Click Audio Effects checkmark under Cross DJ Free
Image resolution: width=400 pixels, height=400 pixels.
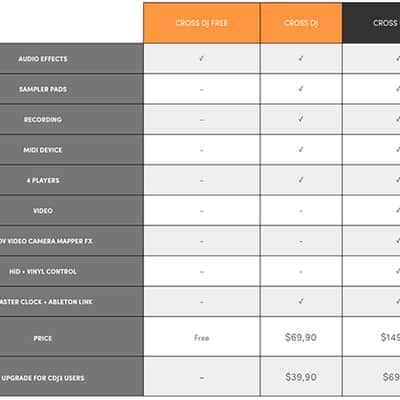[x=202, y=59]
